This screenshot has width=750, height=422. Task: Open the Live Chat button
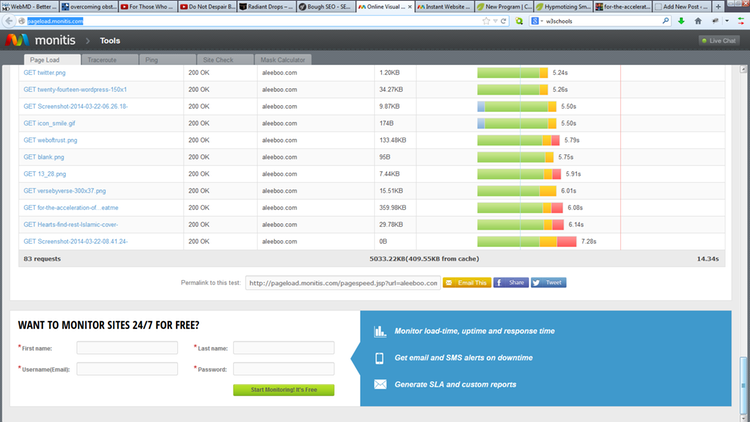pyautogui.click(x=719, y=41)
